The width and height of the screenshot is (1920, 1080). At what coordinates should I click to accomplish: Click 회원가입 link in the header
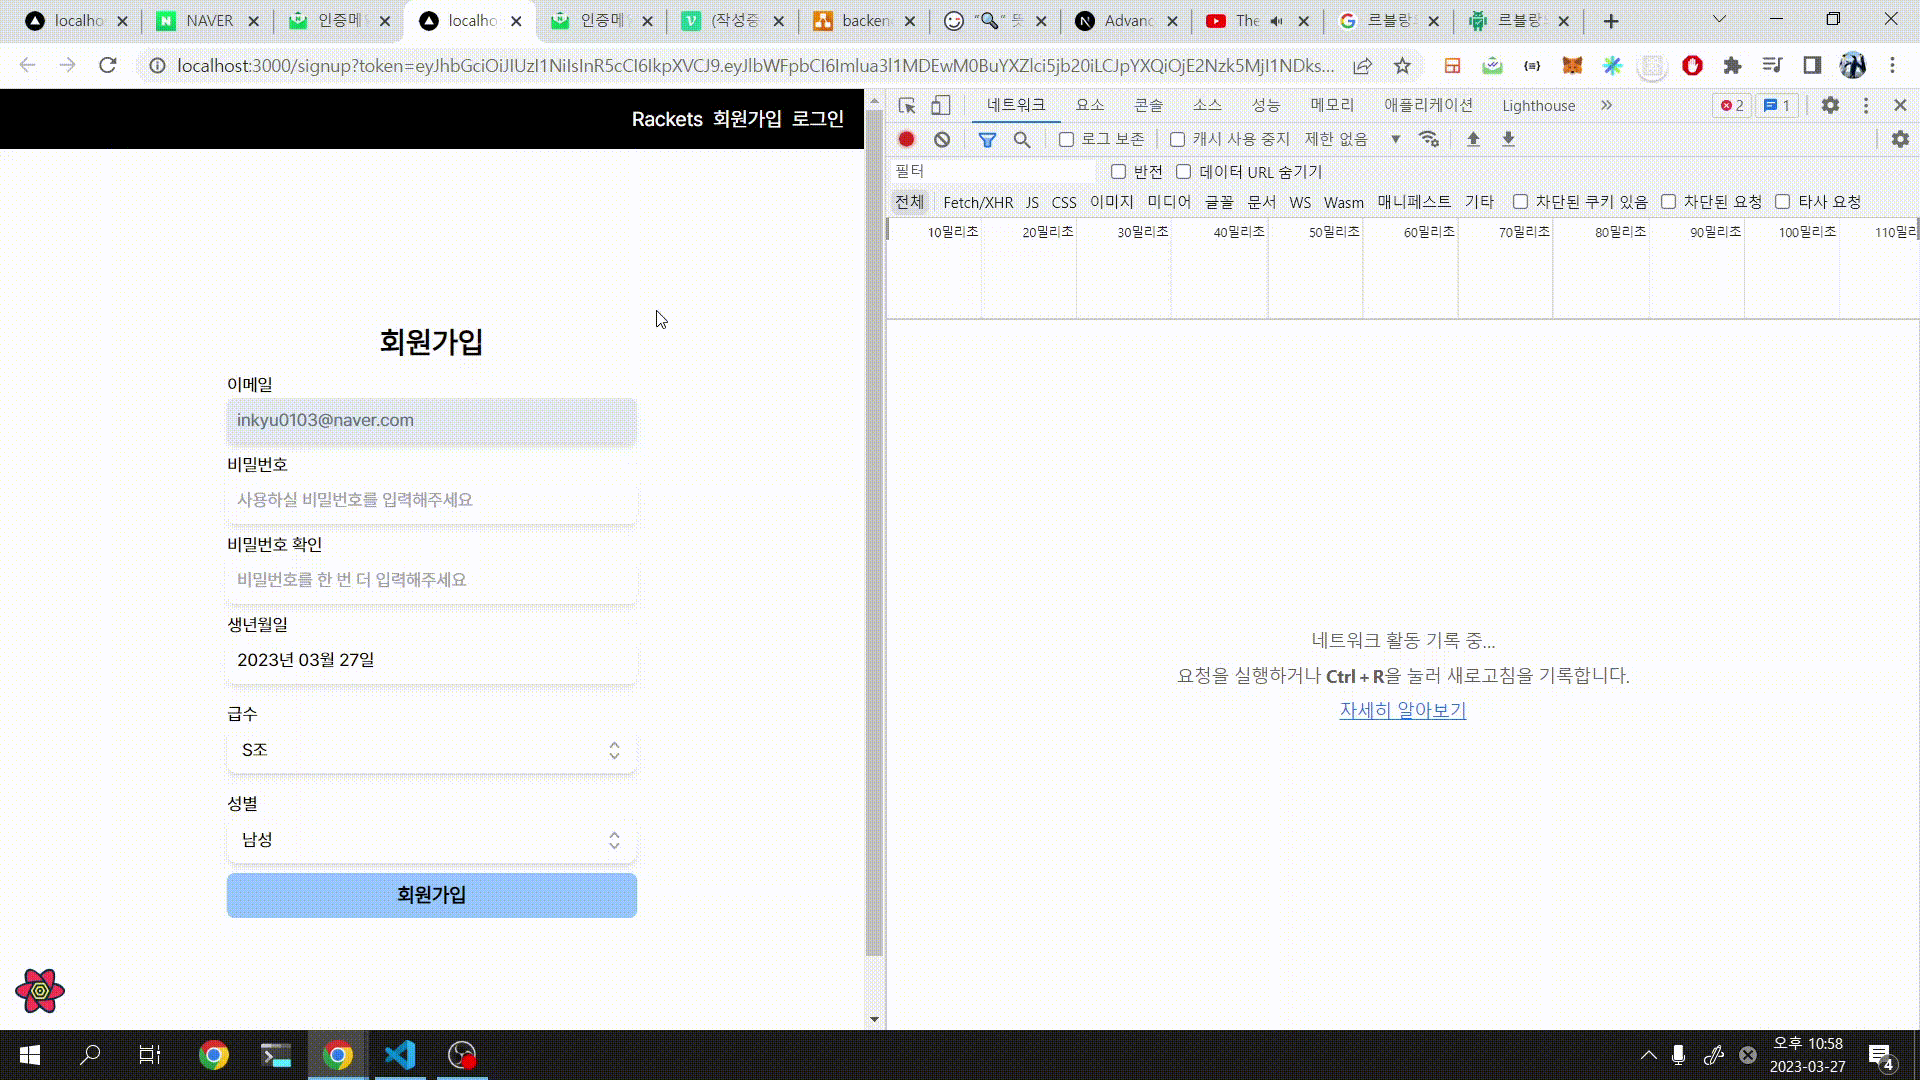coord(747,119)
